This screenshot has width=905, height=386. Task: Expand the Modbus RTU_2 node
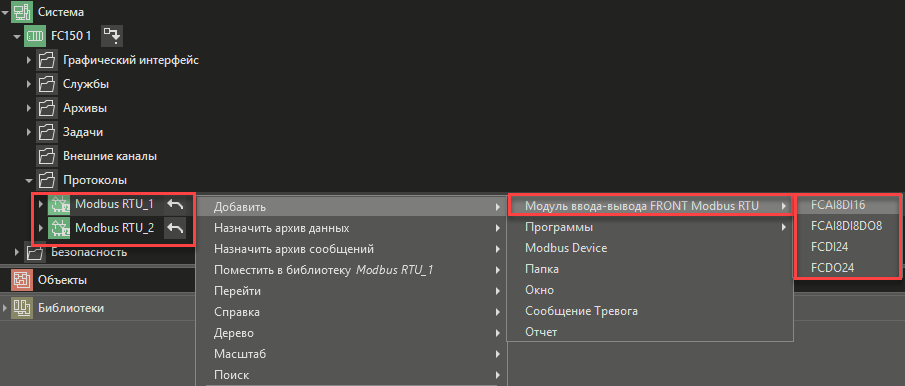[x=40, y=228]
